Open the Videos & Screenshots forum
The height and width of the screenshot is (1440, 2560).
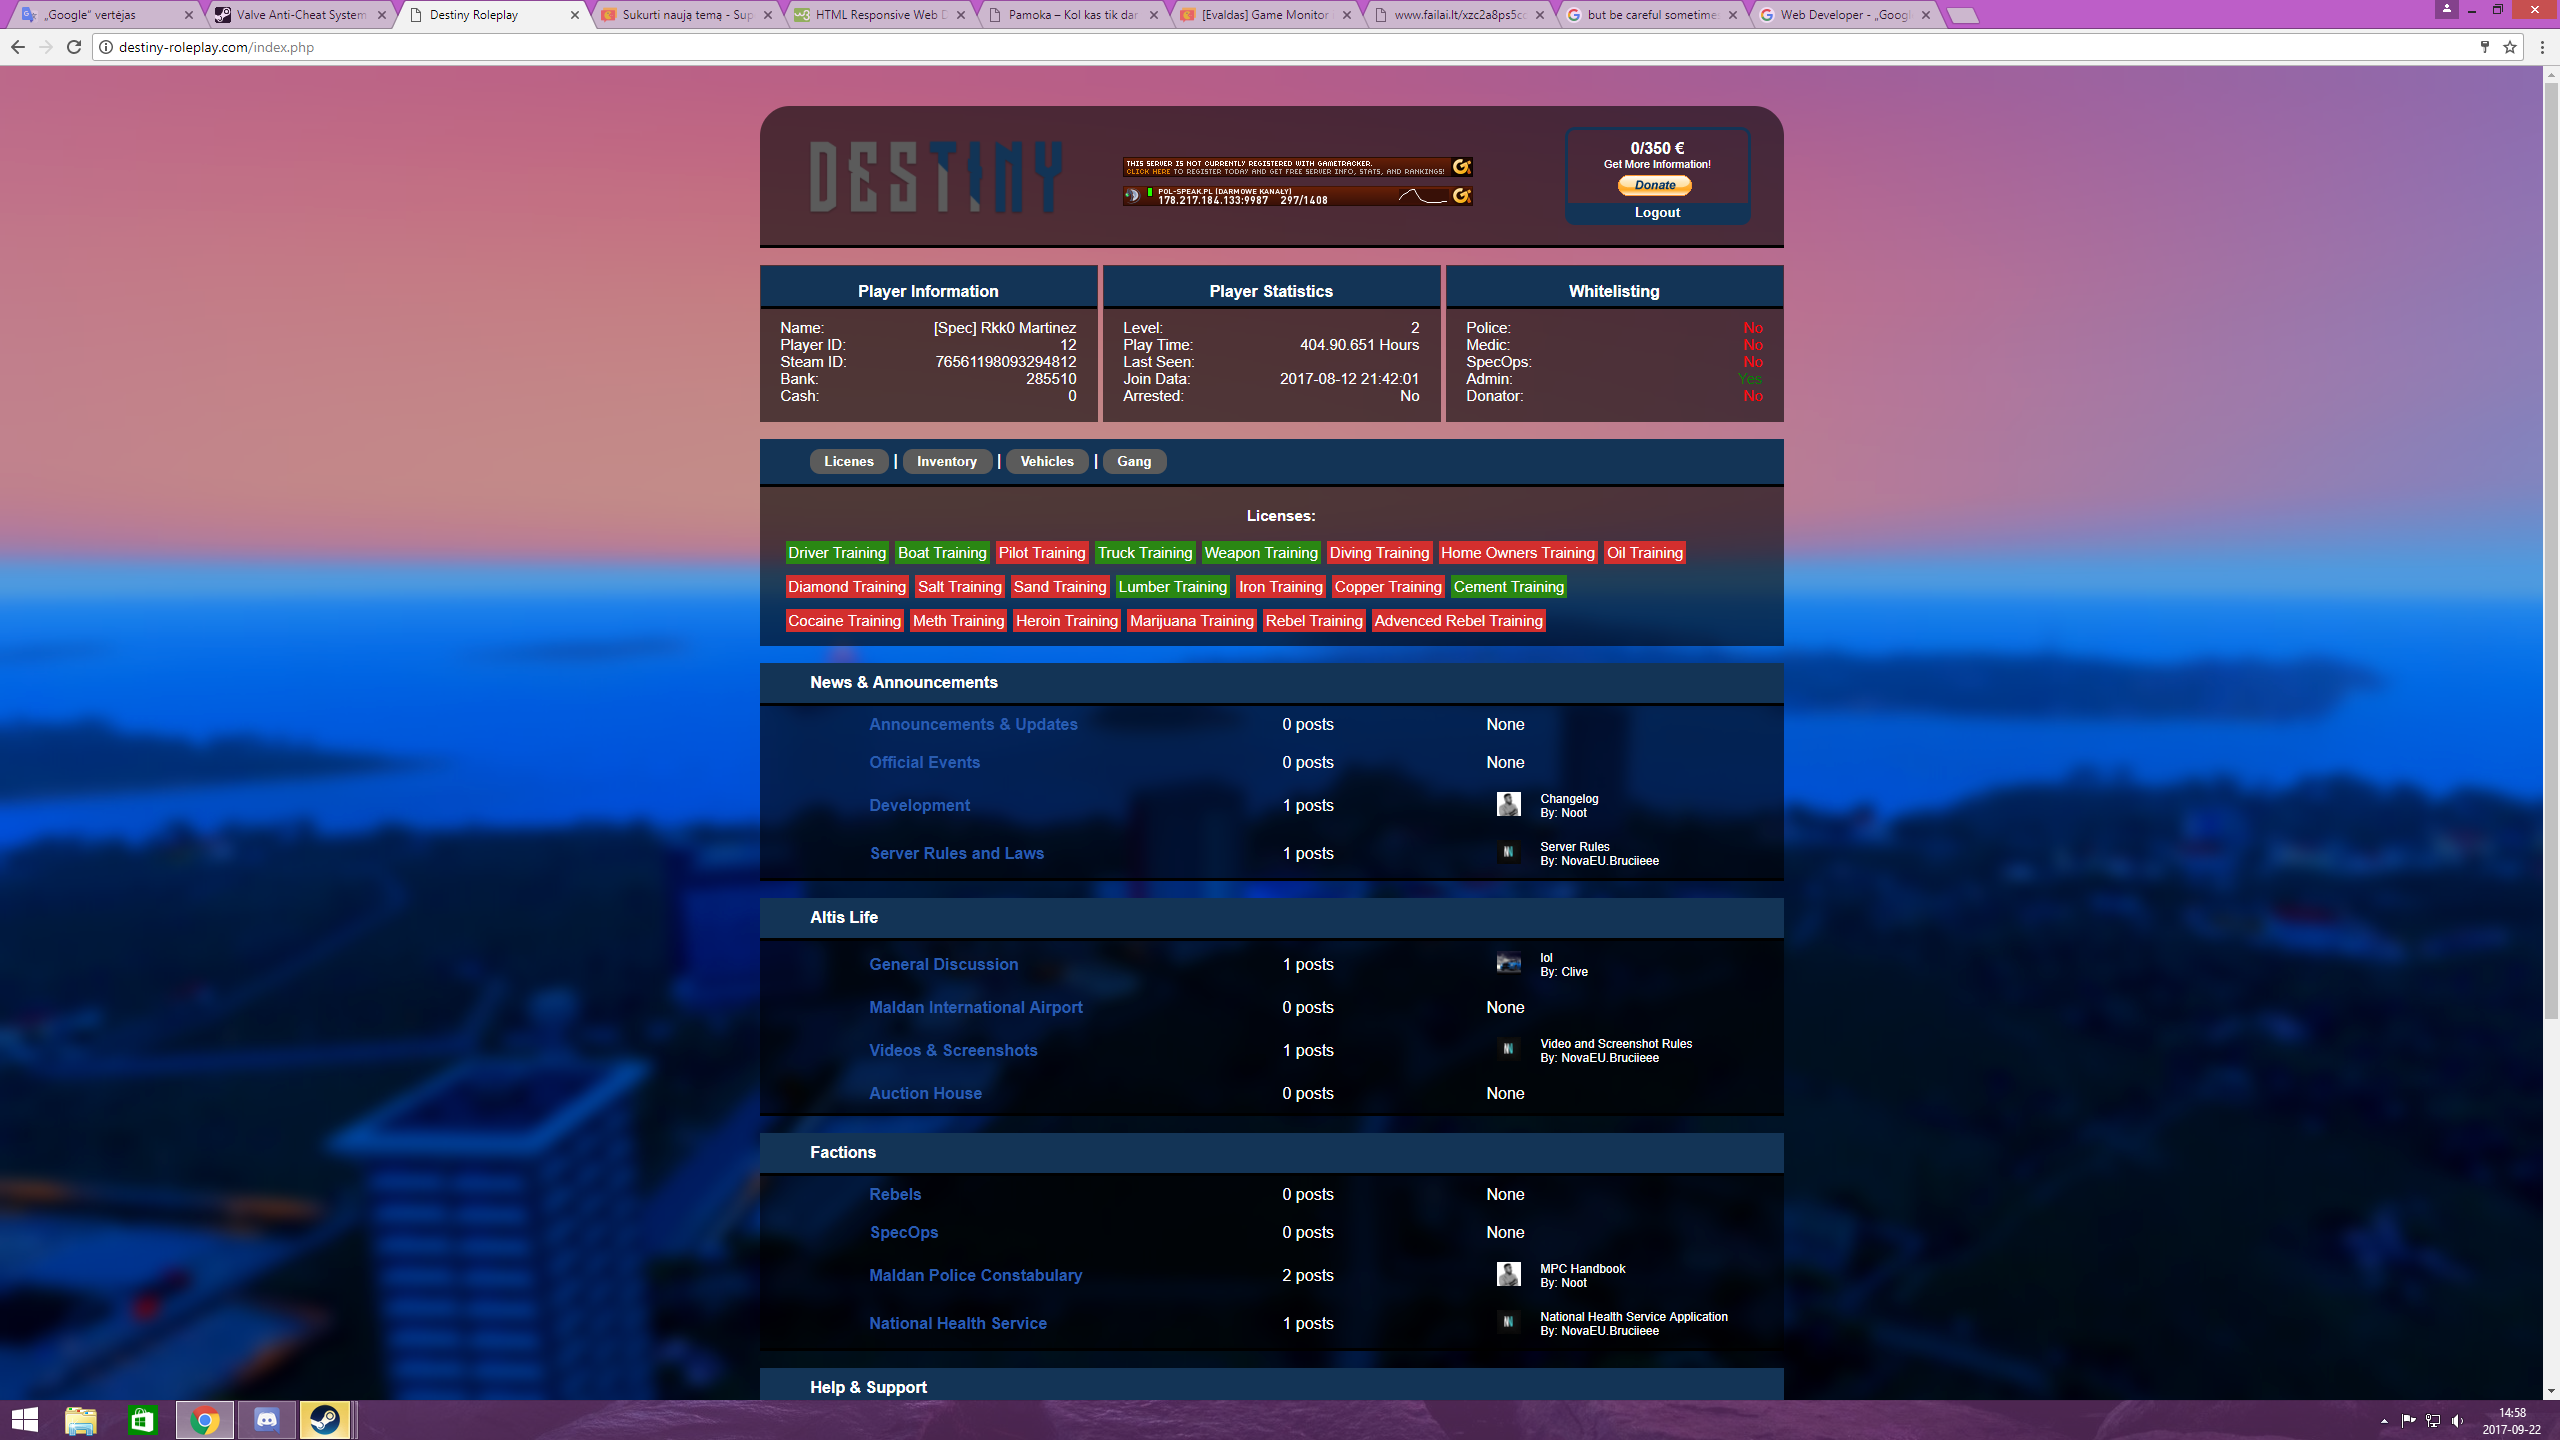(x=953, y=1050)
